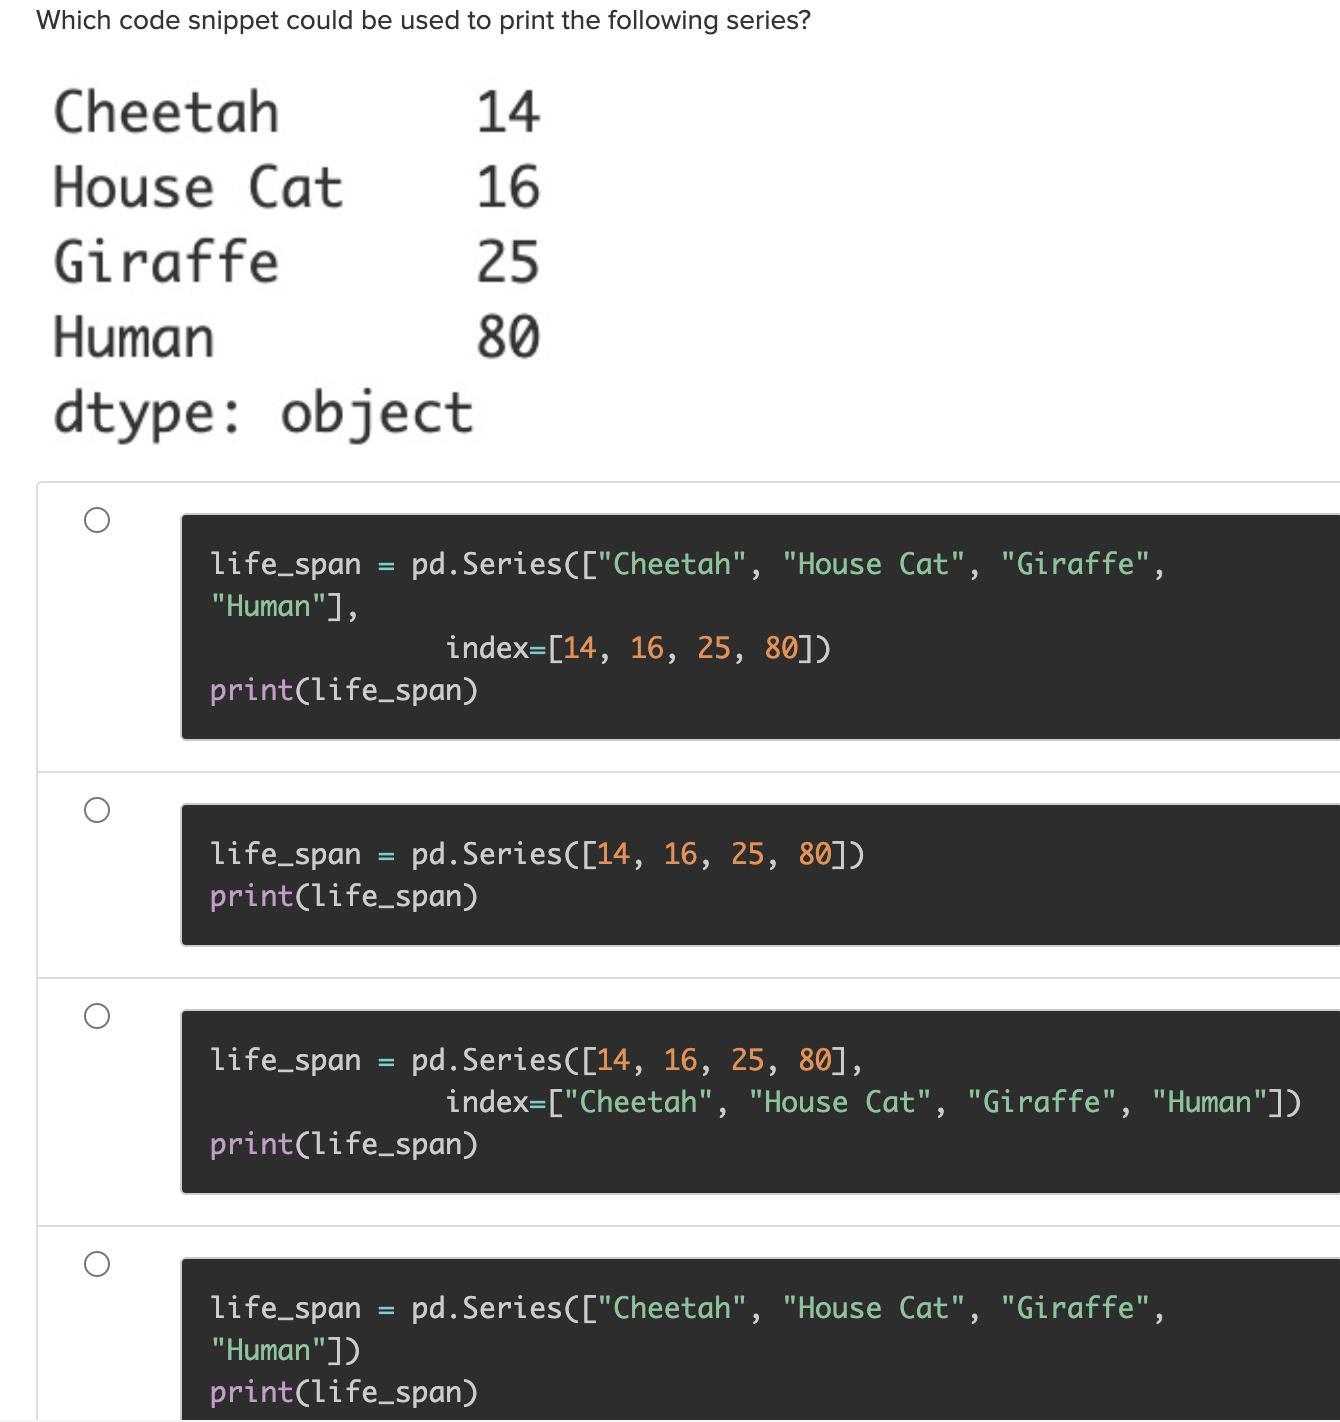Click the dtype: object output line

coord(263,413)
